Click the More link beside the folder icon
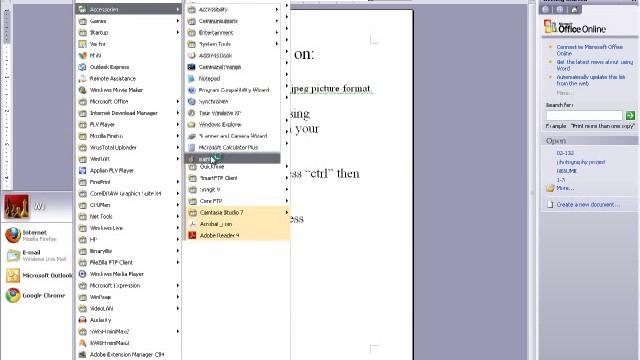 (565, 188)
